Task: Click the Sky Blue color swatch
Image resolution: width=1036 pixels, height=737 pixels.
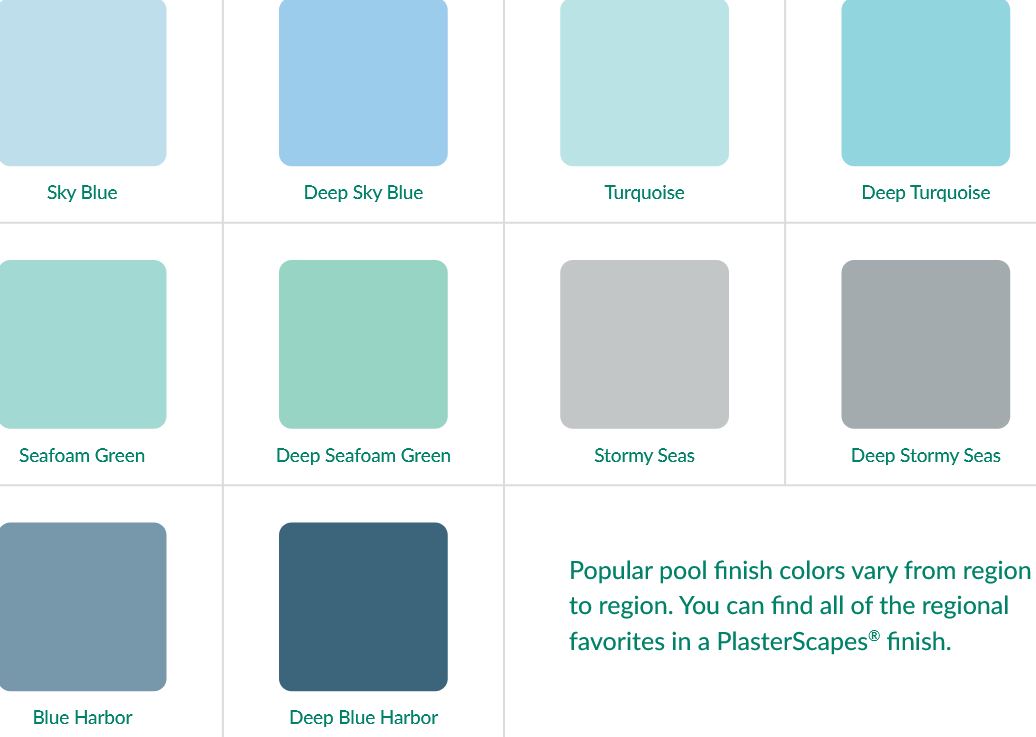Action: point(82,82)
